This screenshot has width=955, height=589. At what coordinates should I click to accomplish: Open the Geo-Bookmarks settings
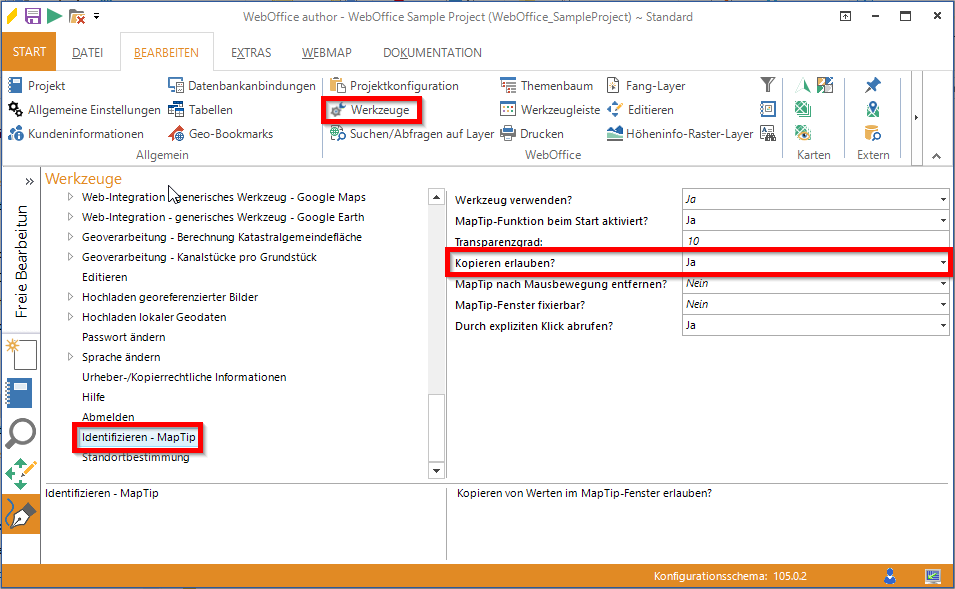(x=230, y=133)
